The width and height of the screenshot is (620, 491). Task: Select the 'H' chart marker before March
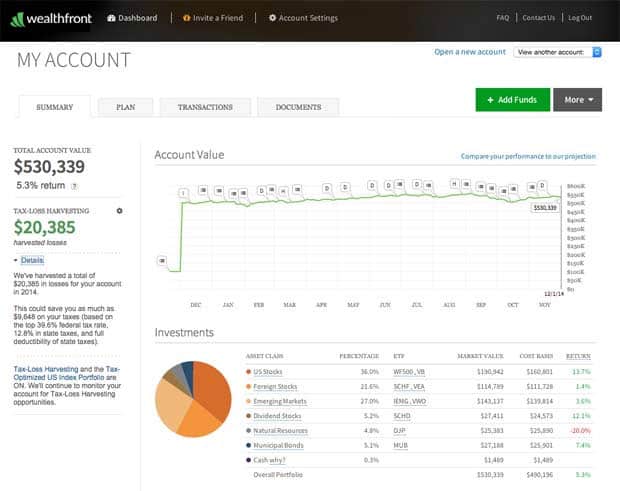[283, 191]
